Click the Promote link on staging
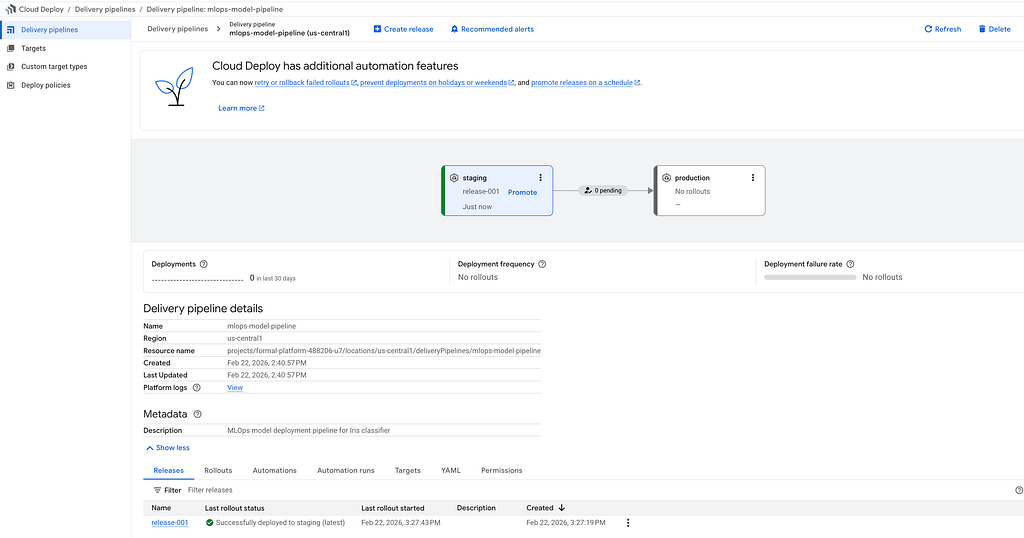The image size is (1024, 538). tap(522, 192)
